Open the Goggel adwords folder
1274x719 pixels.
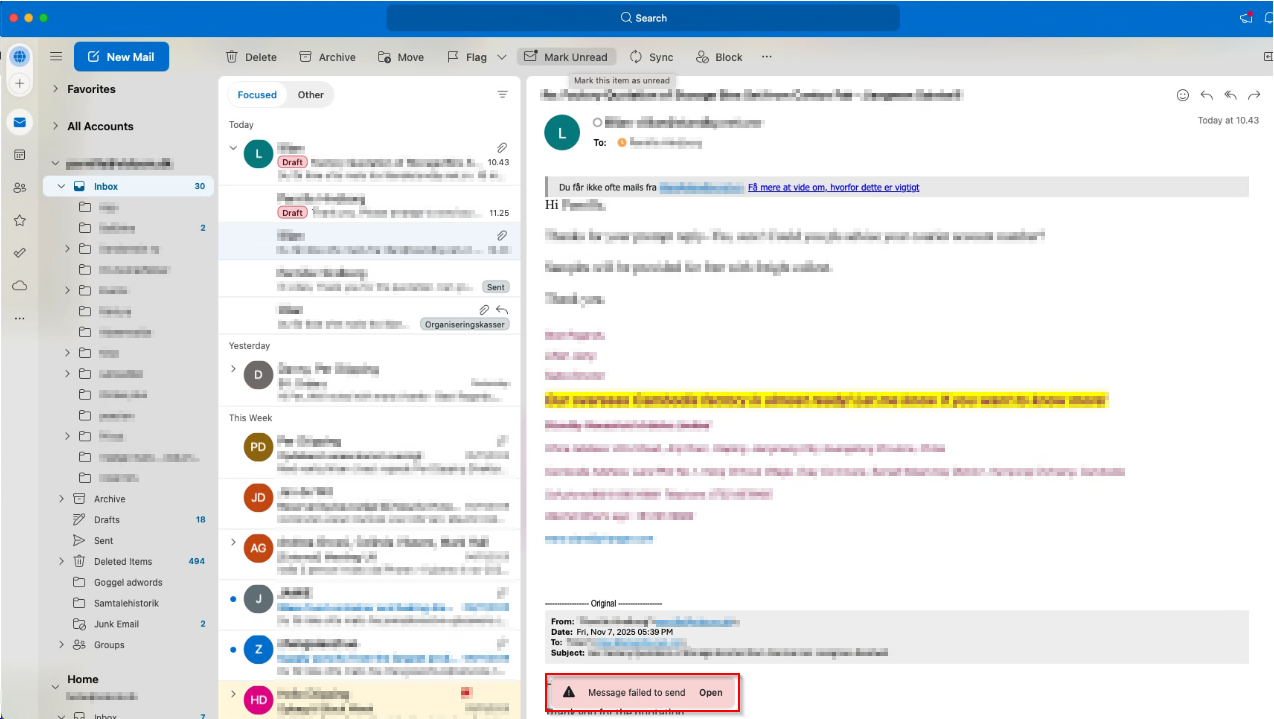click(x=128, y=582)
